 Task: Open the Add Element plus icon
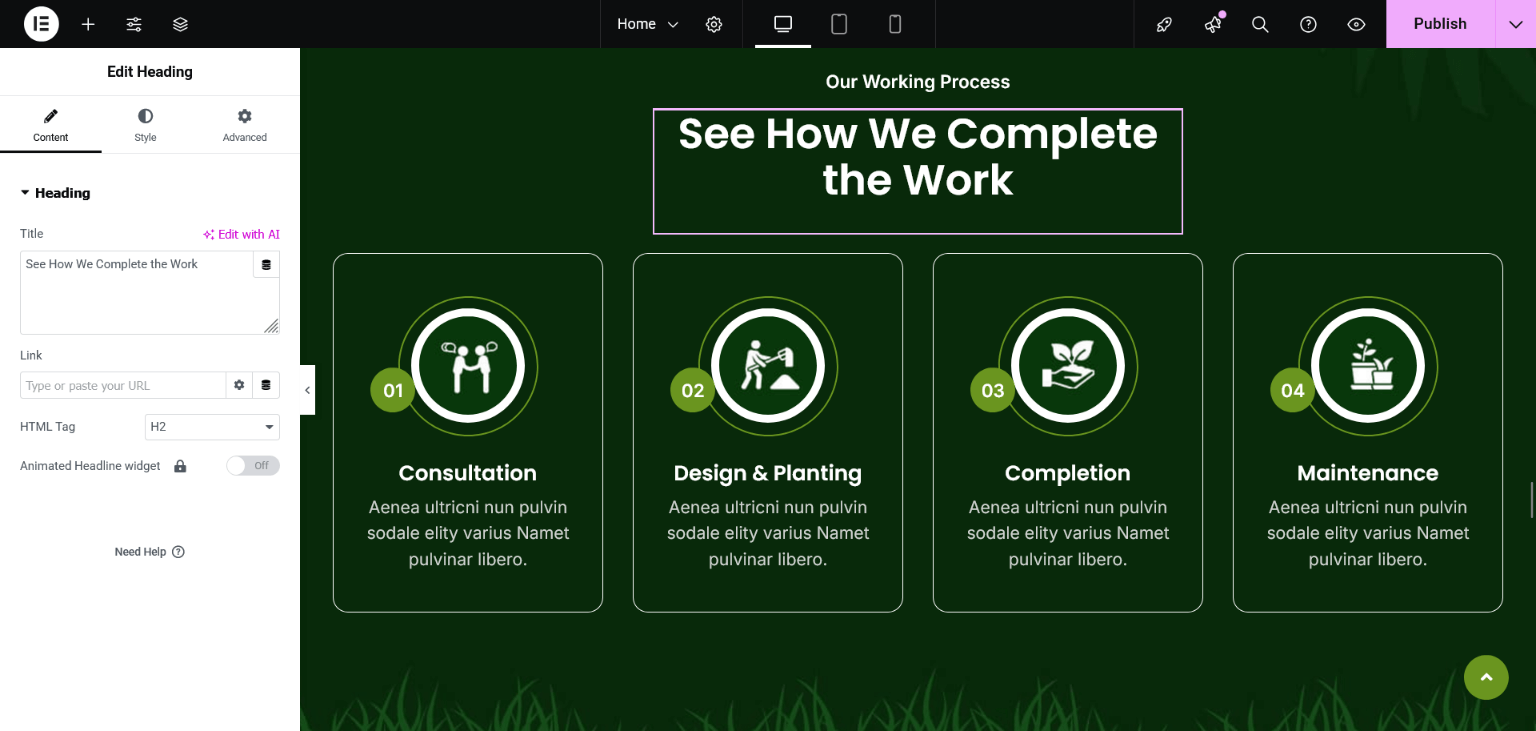point(88,24)
